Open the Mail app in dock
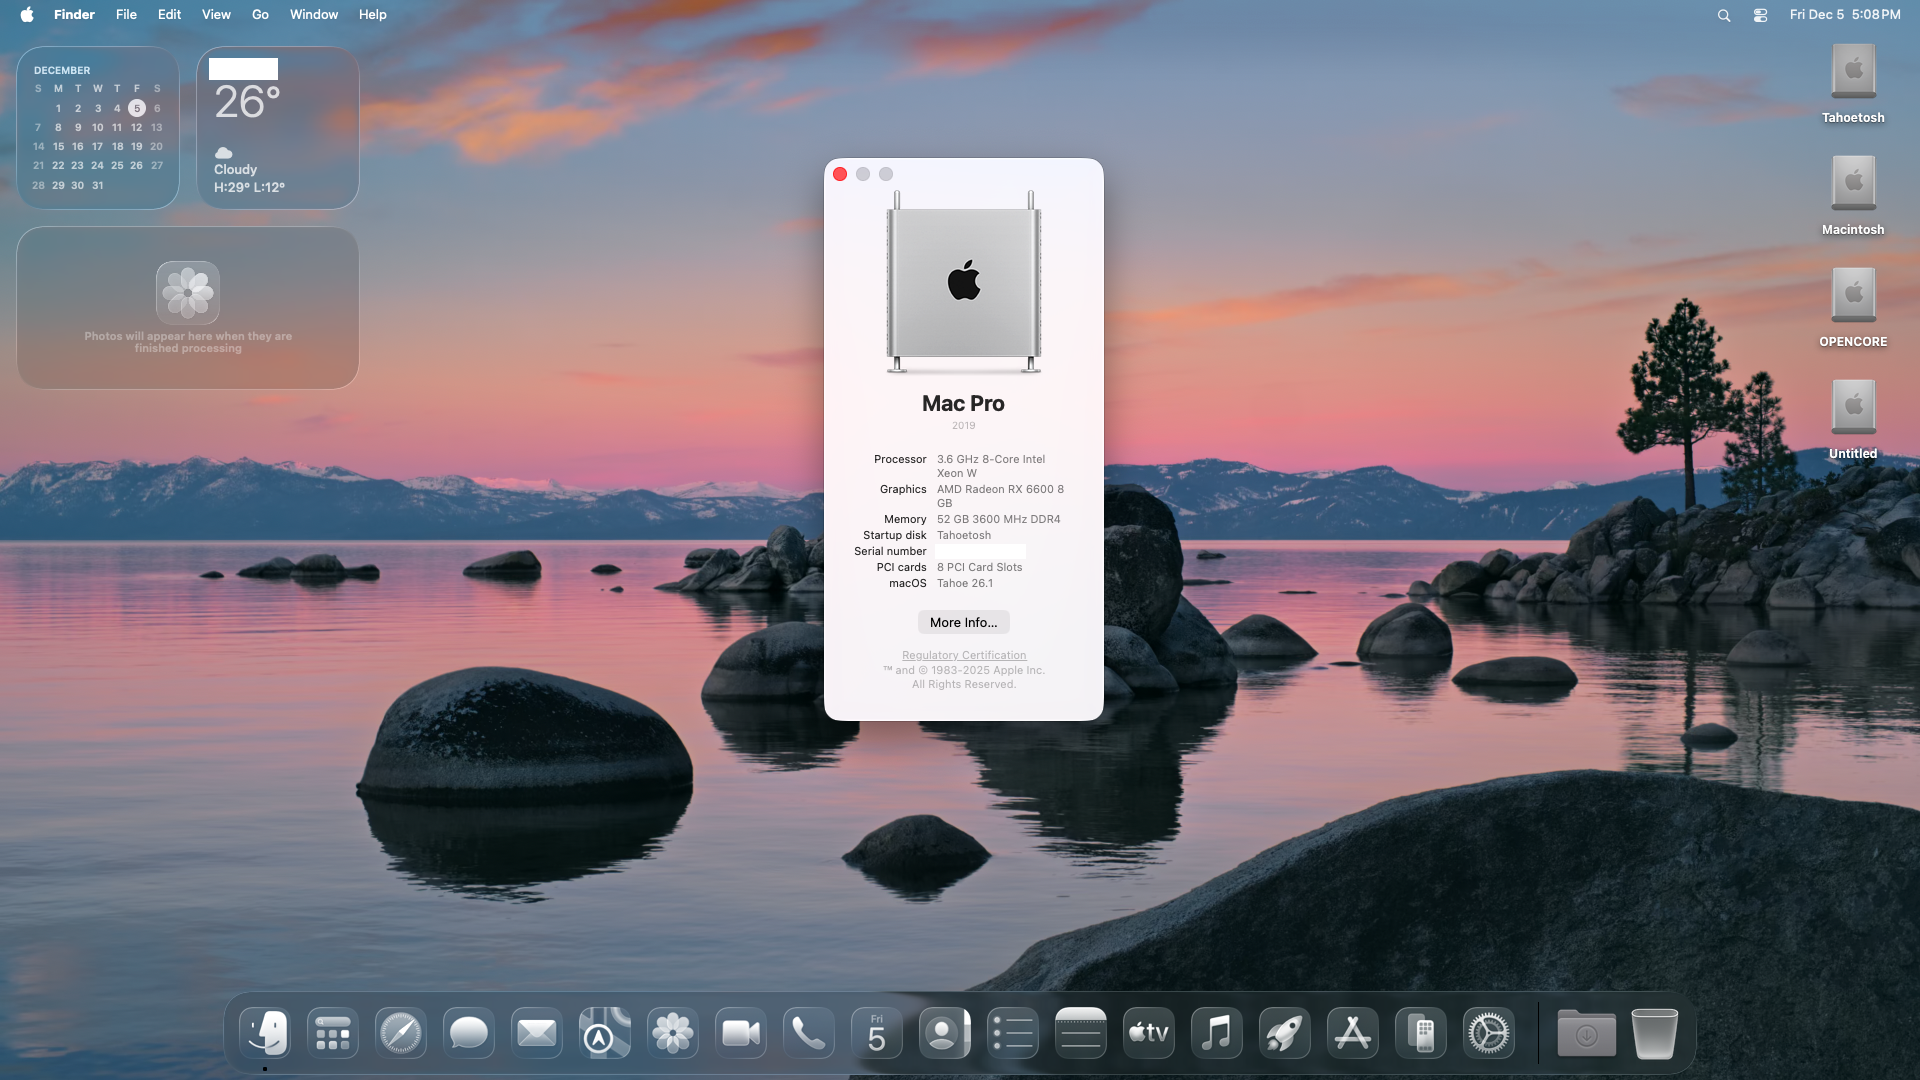Viewport: 1920px width, 1080px height. pyautogui.click(x=536, y=1033)
